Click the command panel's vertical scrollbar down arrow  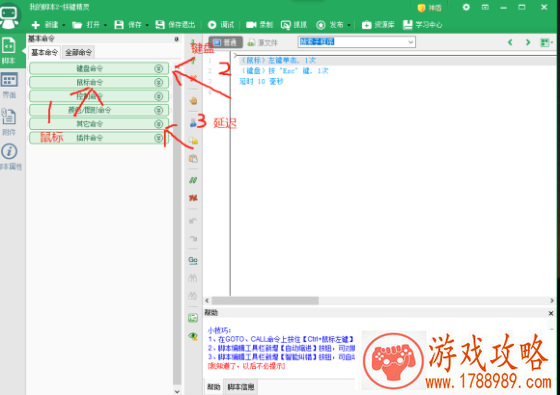coord(177,391)
